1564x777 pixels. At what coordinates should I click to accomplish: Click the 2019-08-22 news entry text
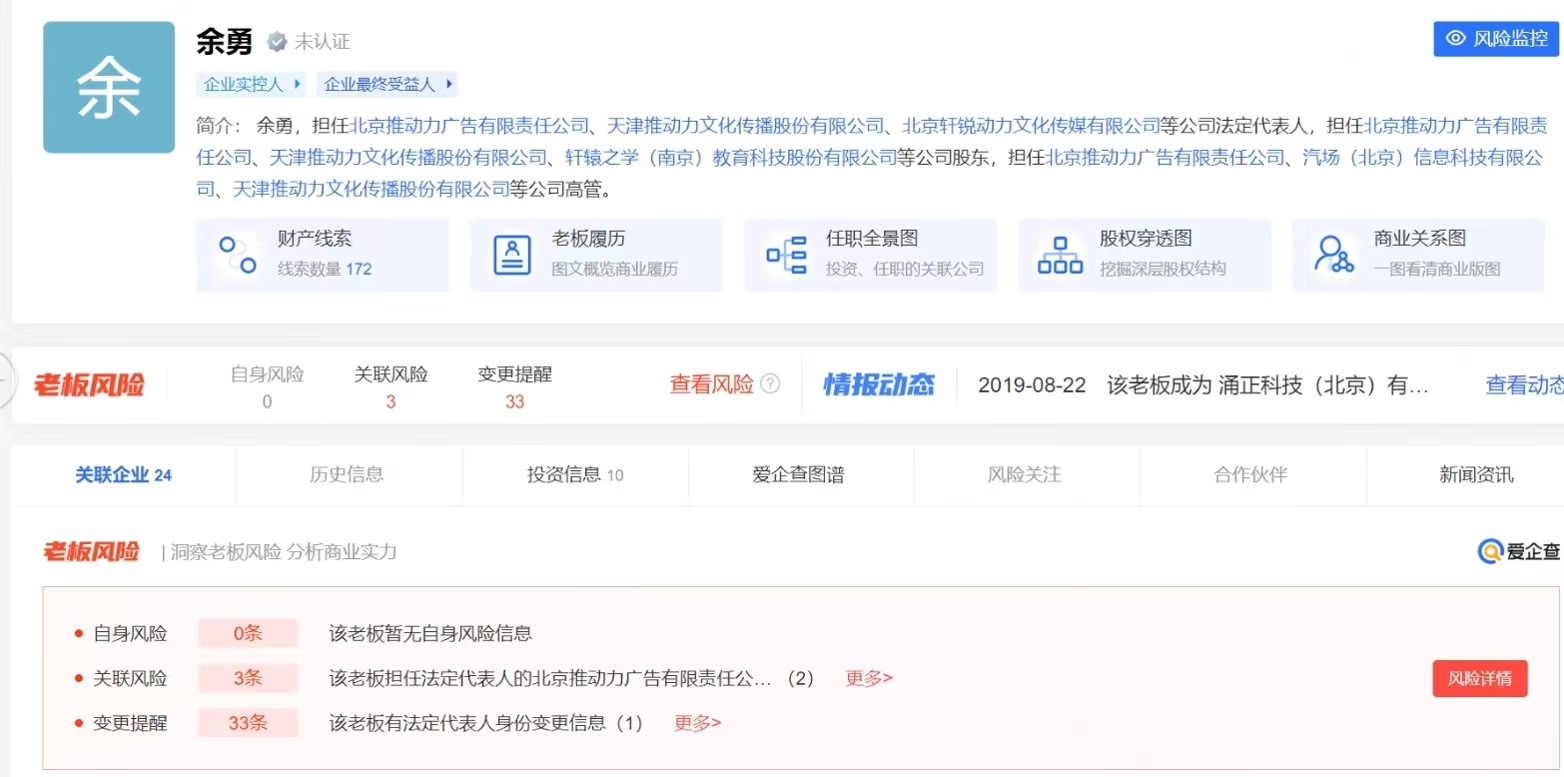click(1204, 385)
